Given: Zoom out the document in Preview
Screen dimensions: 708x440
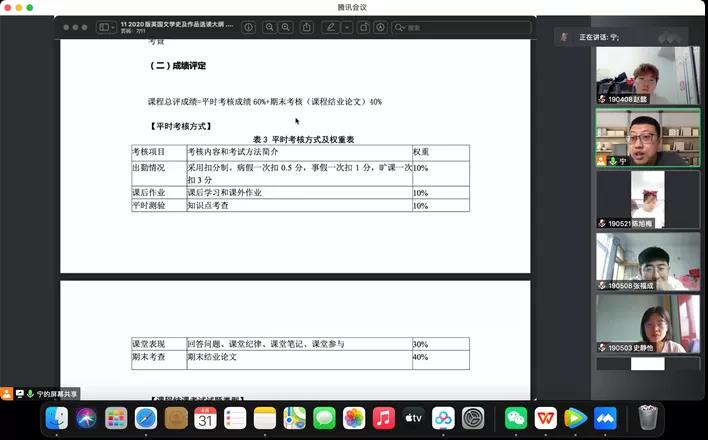Looking at the screenshot, I should pyautogui.click(x=268, y=27).
